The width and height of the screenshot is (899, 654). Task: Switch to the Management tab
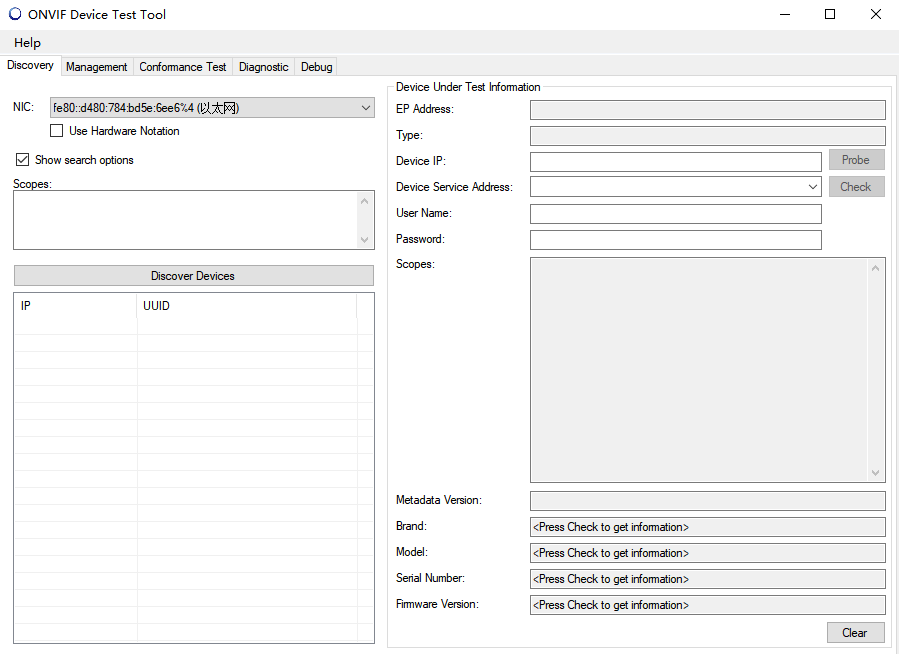pyautogui.click(x=97, y=67)
